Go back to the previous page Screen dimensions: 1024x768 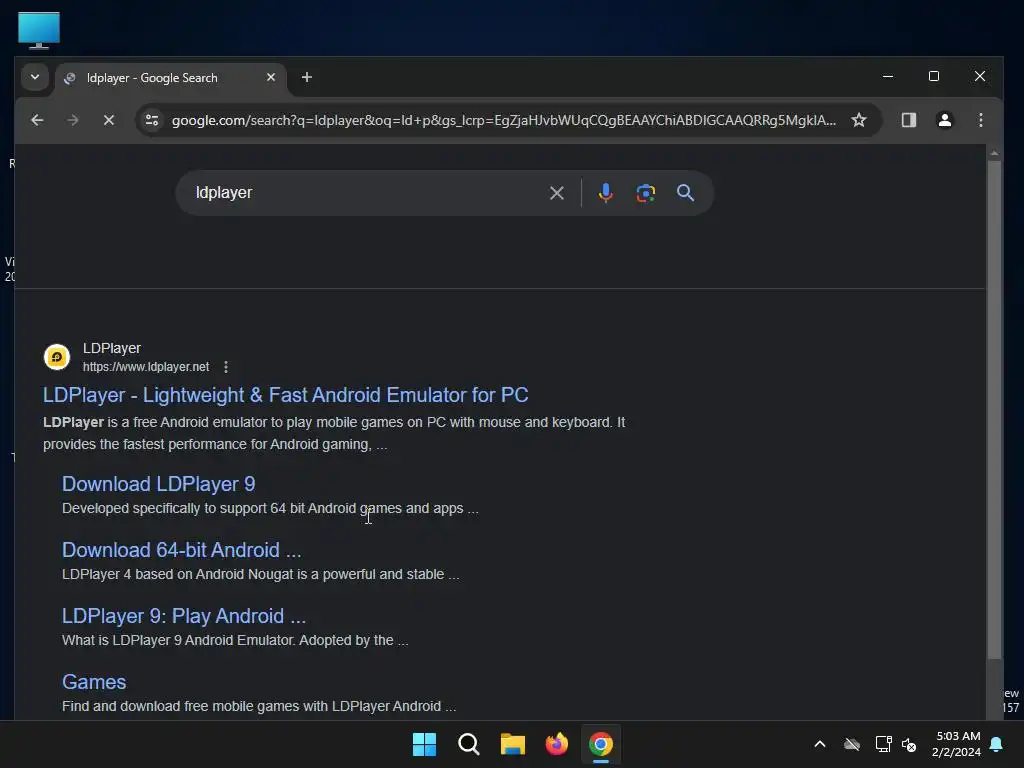point(37,120)
